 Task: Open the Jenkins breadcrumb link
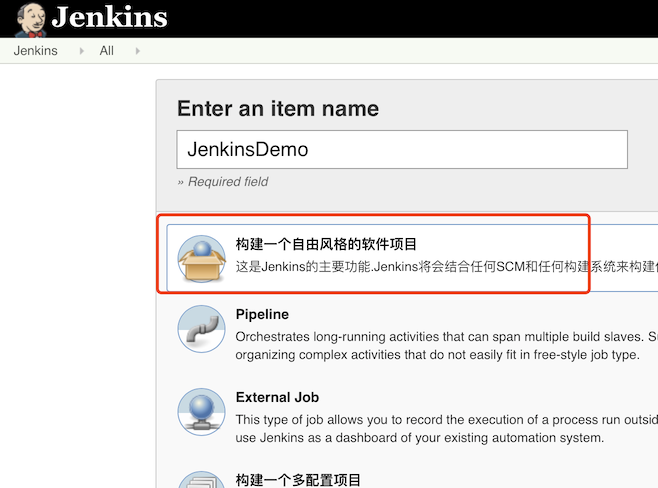coord(36,51)
